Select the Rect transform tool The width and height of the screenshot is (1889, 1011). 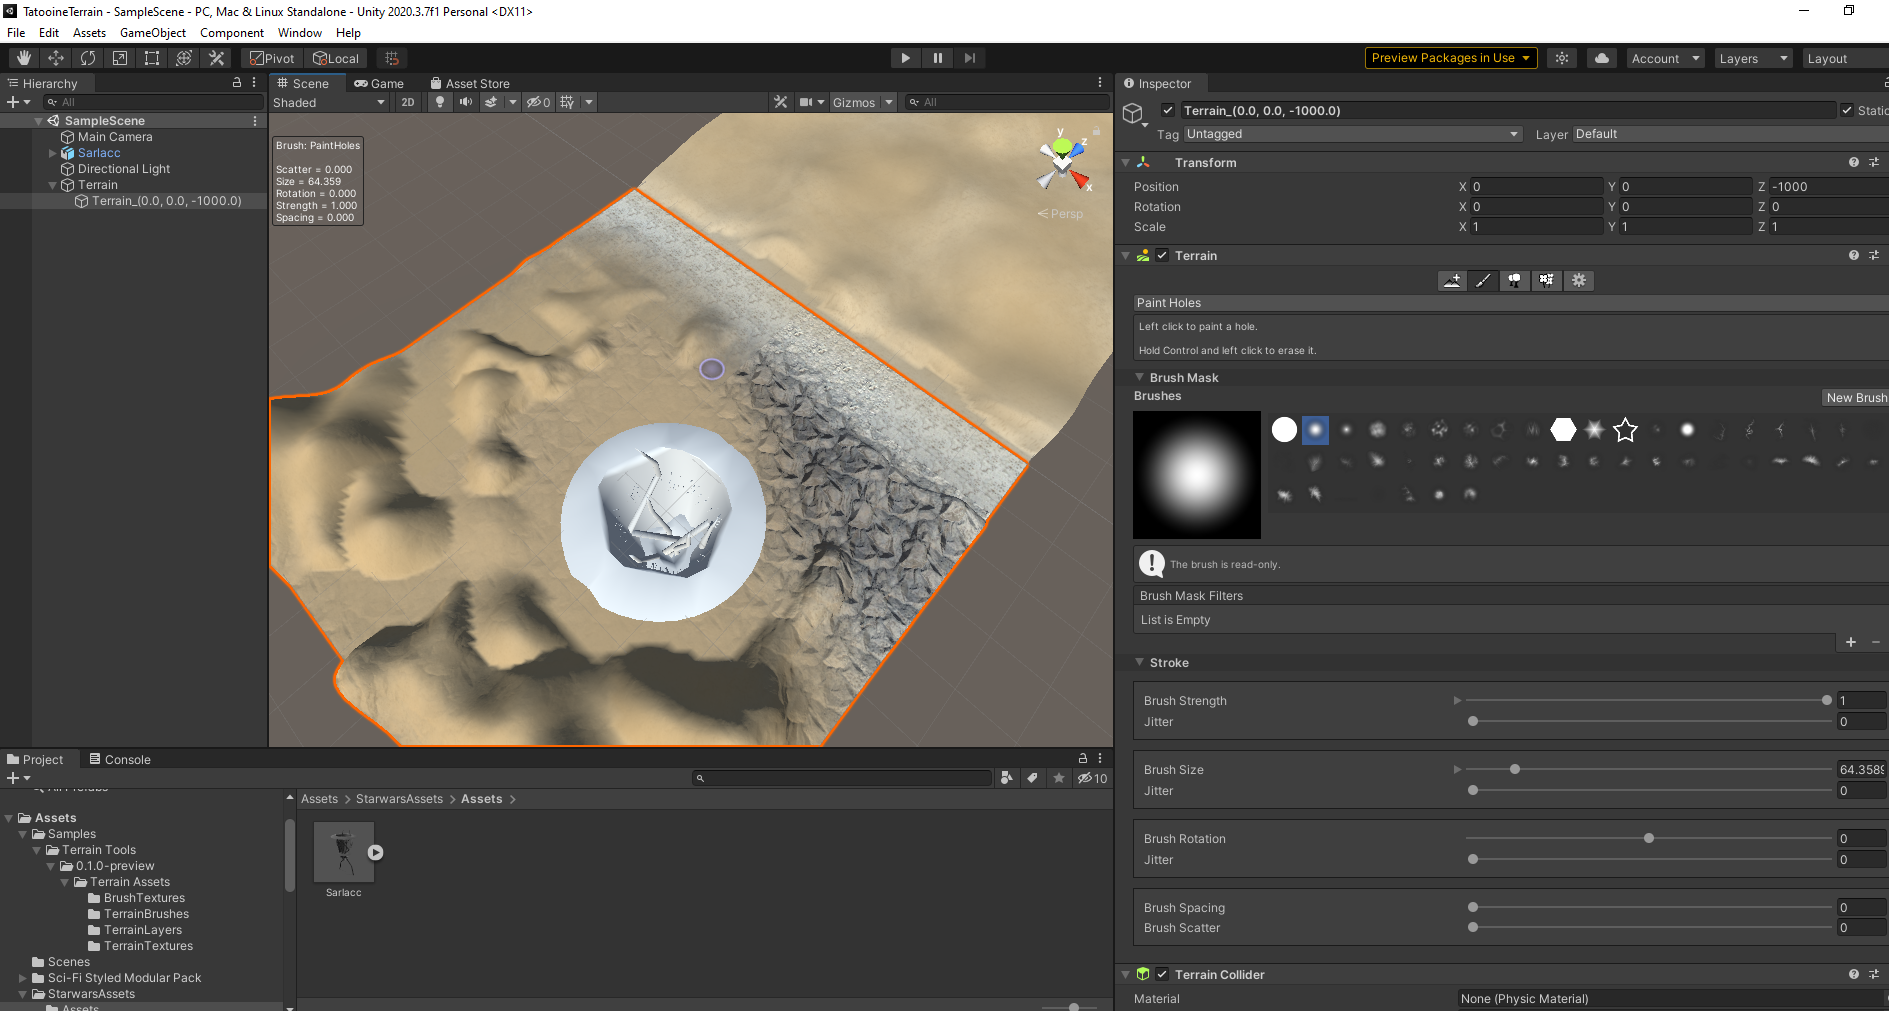point(152,58)
